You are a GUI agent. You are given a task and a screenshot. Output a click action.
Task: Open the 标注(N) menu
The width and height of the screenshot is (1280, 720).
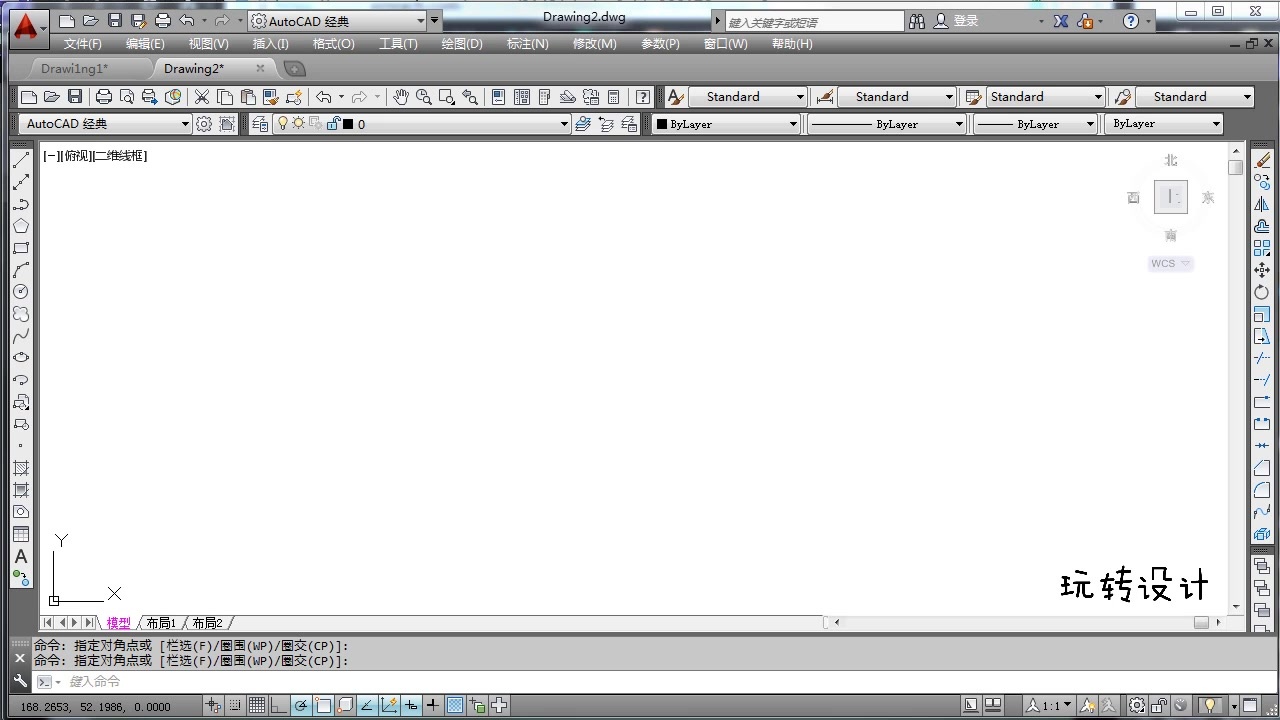coord(527,44)
